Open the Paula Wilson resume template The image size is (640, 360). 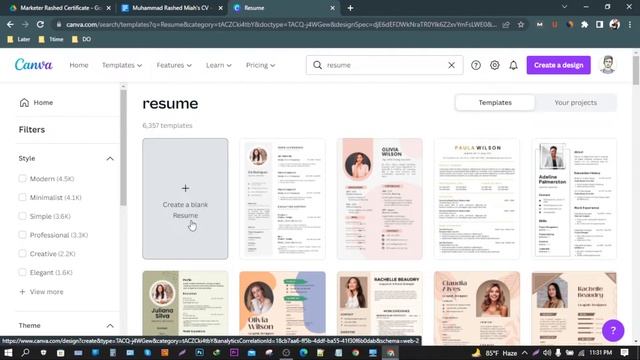click(477, 199)
